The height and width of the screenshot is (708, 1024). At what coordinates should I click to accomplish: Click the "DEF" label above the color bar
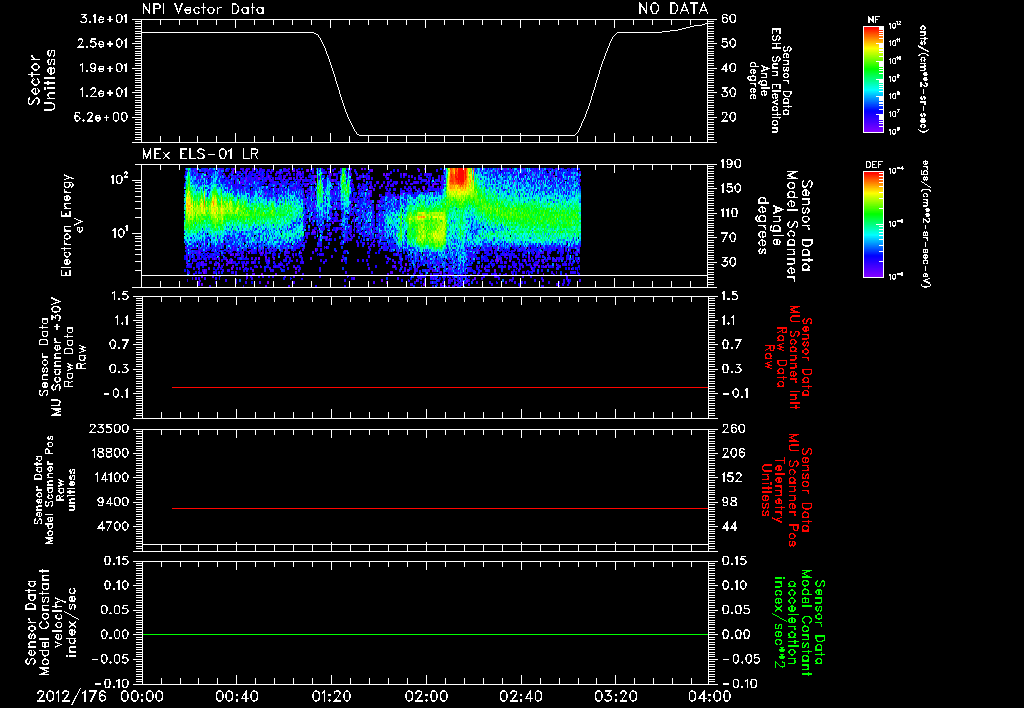tap(874, 165)
